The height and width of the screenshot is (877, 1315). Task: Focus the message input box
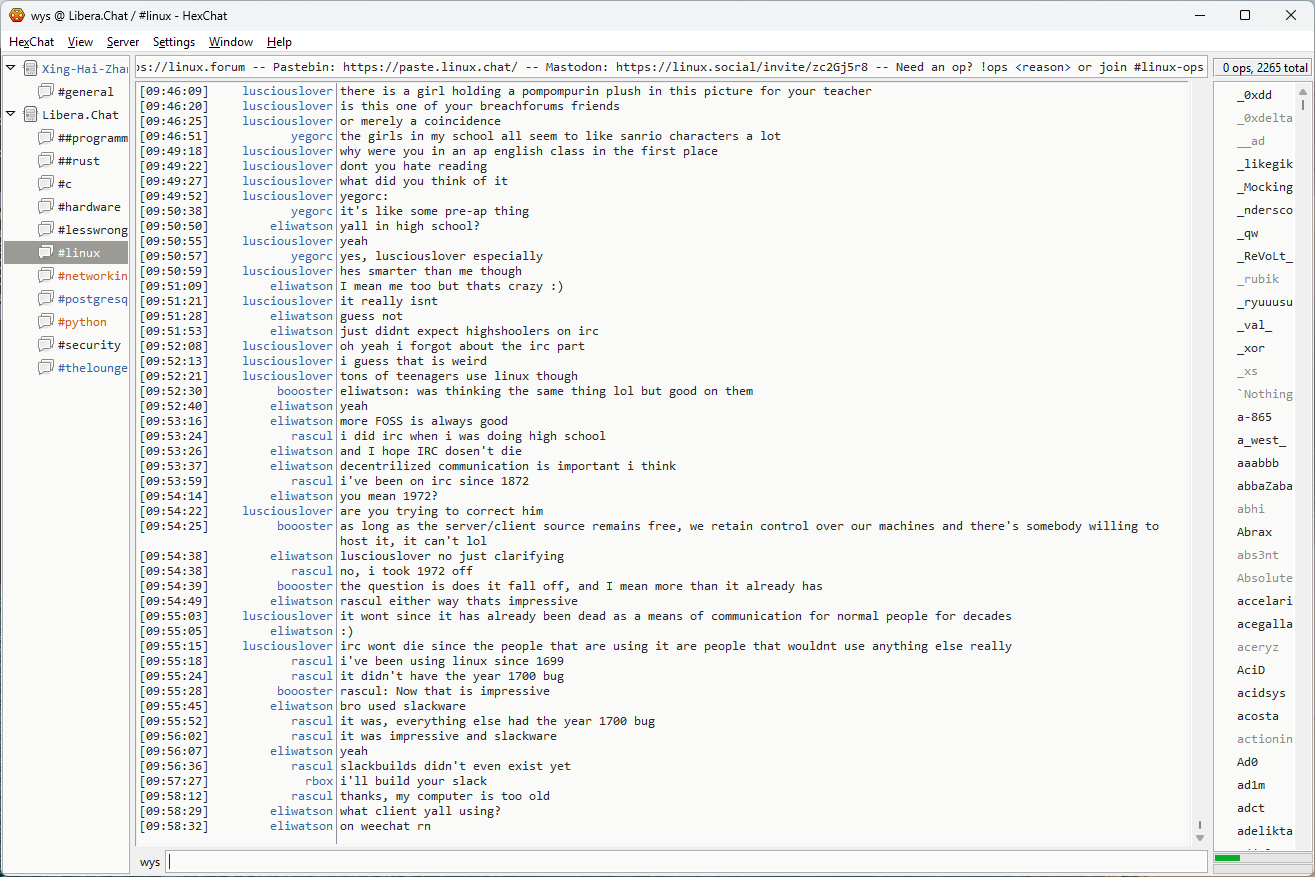(686, 862)
